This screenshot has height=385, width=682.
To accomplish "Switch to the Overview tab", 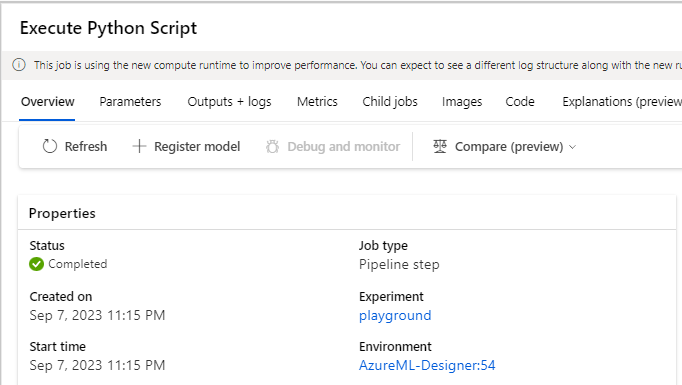I will coord(47,102).
